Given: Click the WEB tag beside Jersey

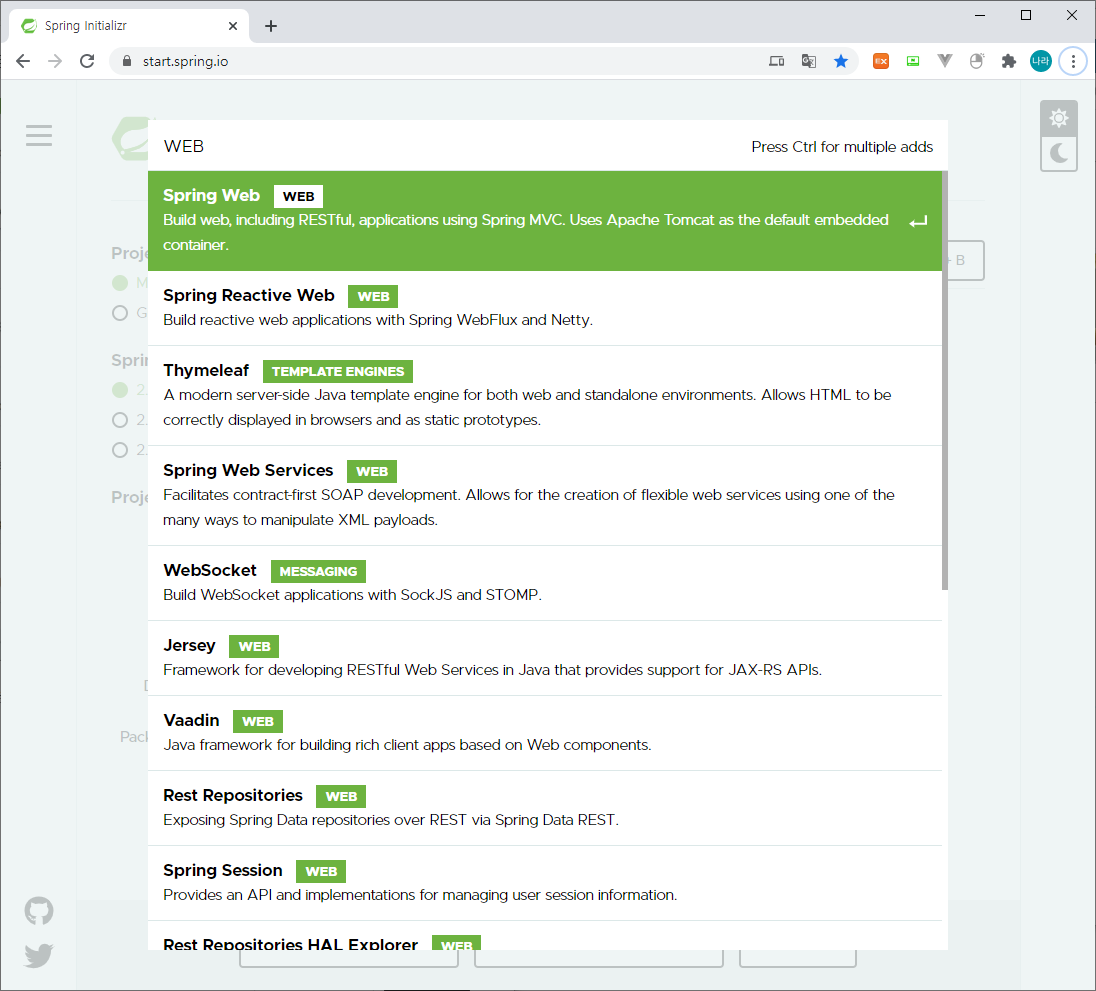Looking at the screenshot, I should point(254,646).
